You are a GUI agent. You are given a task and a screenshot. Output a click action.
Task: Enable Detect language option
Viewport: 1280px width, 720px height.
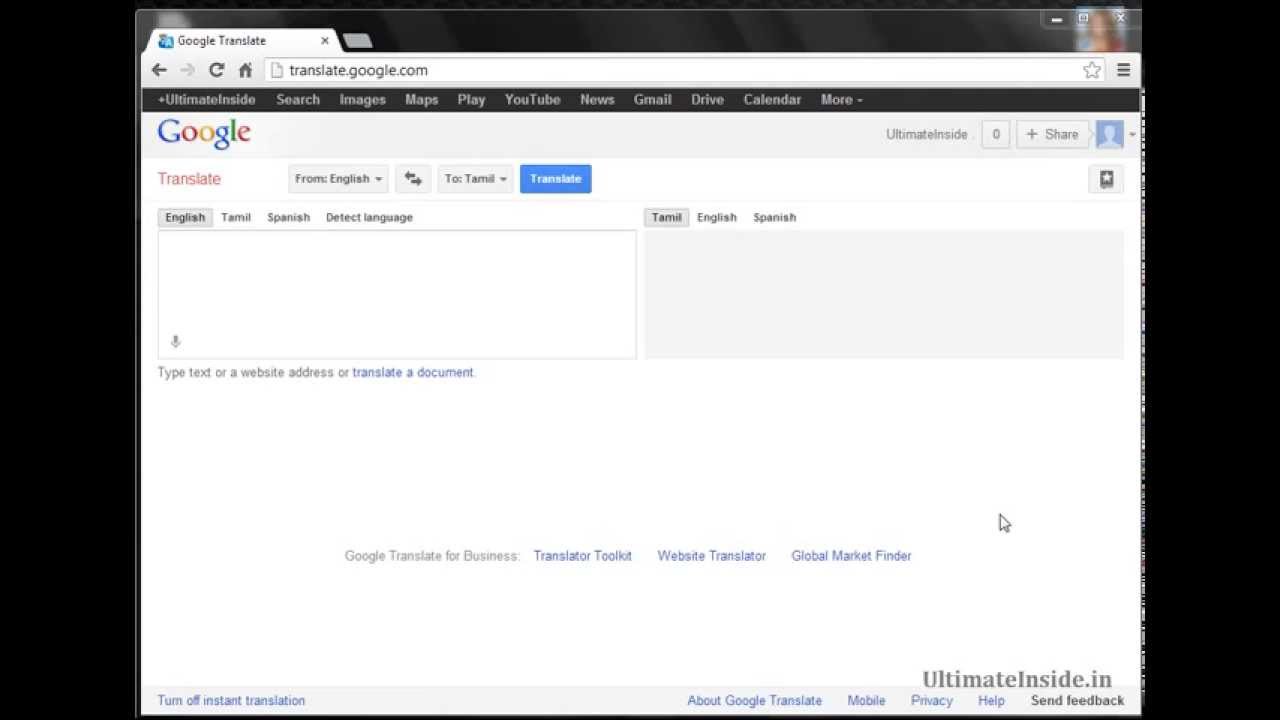pyautogui.click(x=369, y=217)
